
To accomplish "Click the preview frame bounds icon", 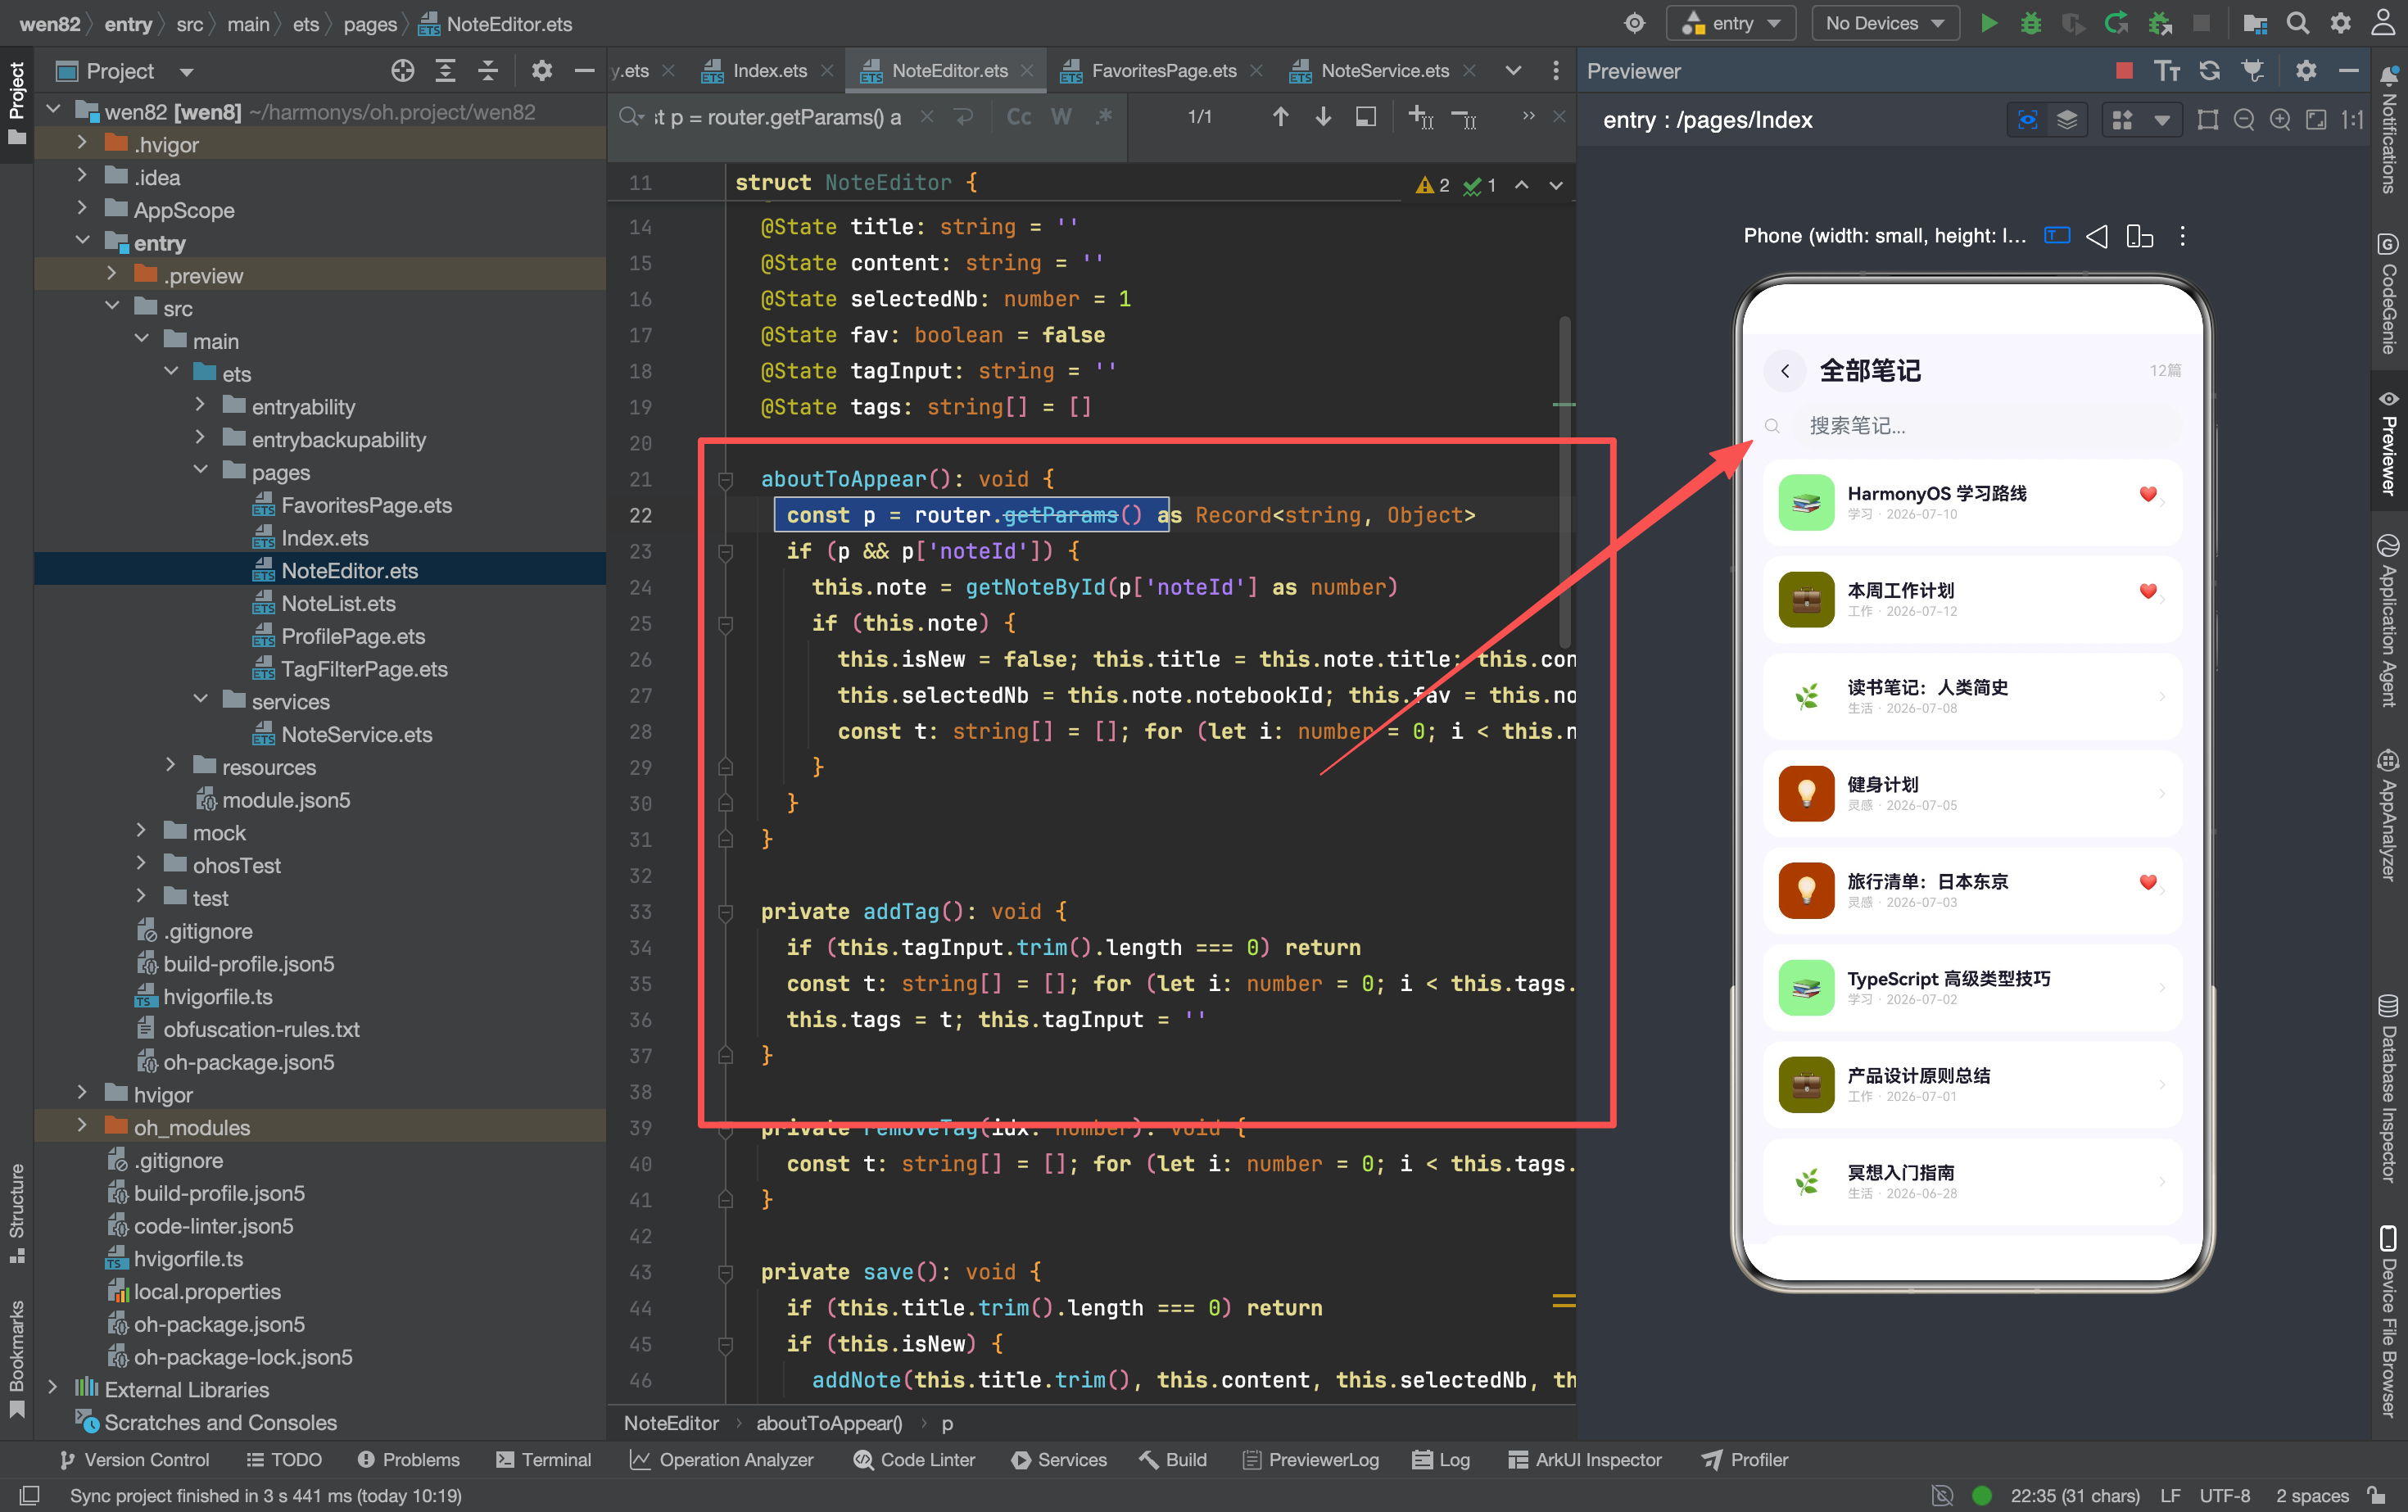I will (x=2207, y=120).
